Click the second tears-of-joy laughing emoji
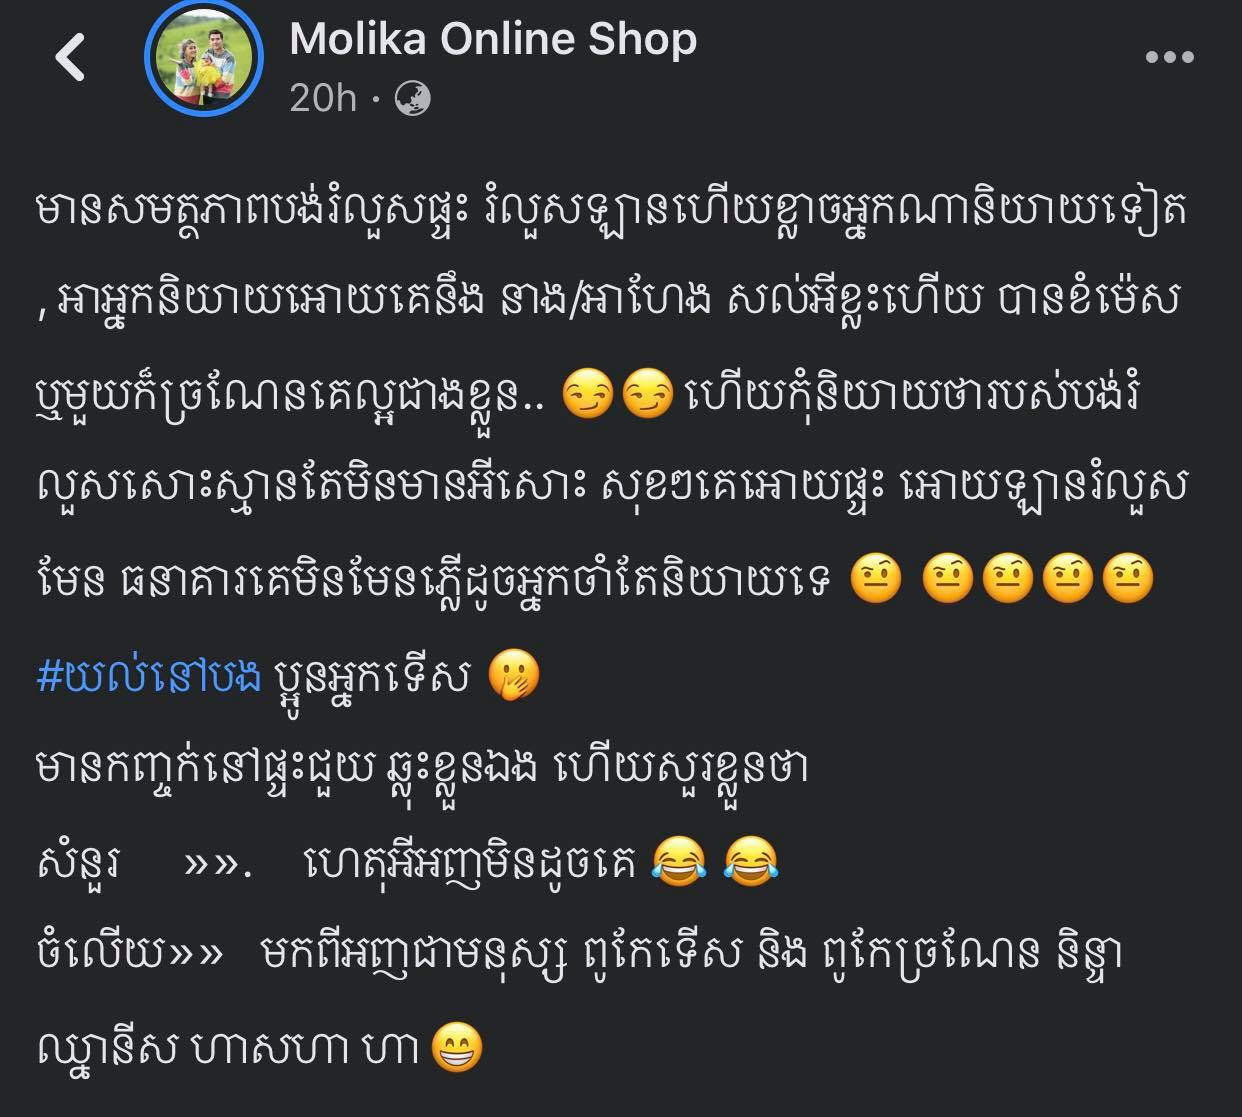1242x1117 pixels. [750, 862]
